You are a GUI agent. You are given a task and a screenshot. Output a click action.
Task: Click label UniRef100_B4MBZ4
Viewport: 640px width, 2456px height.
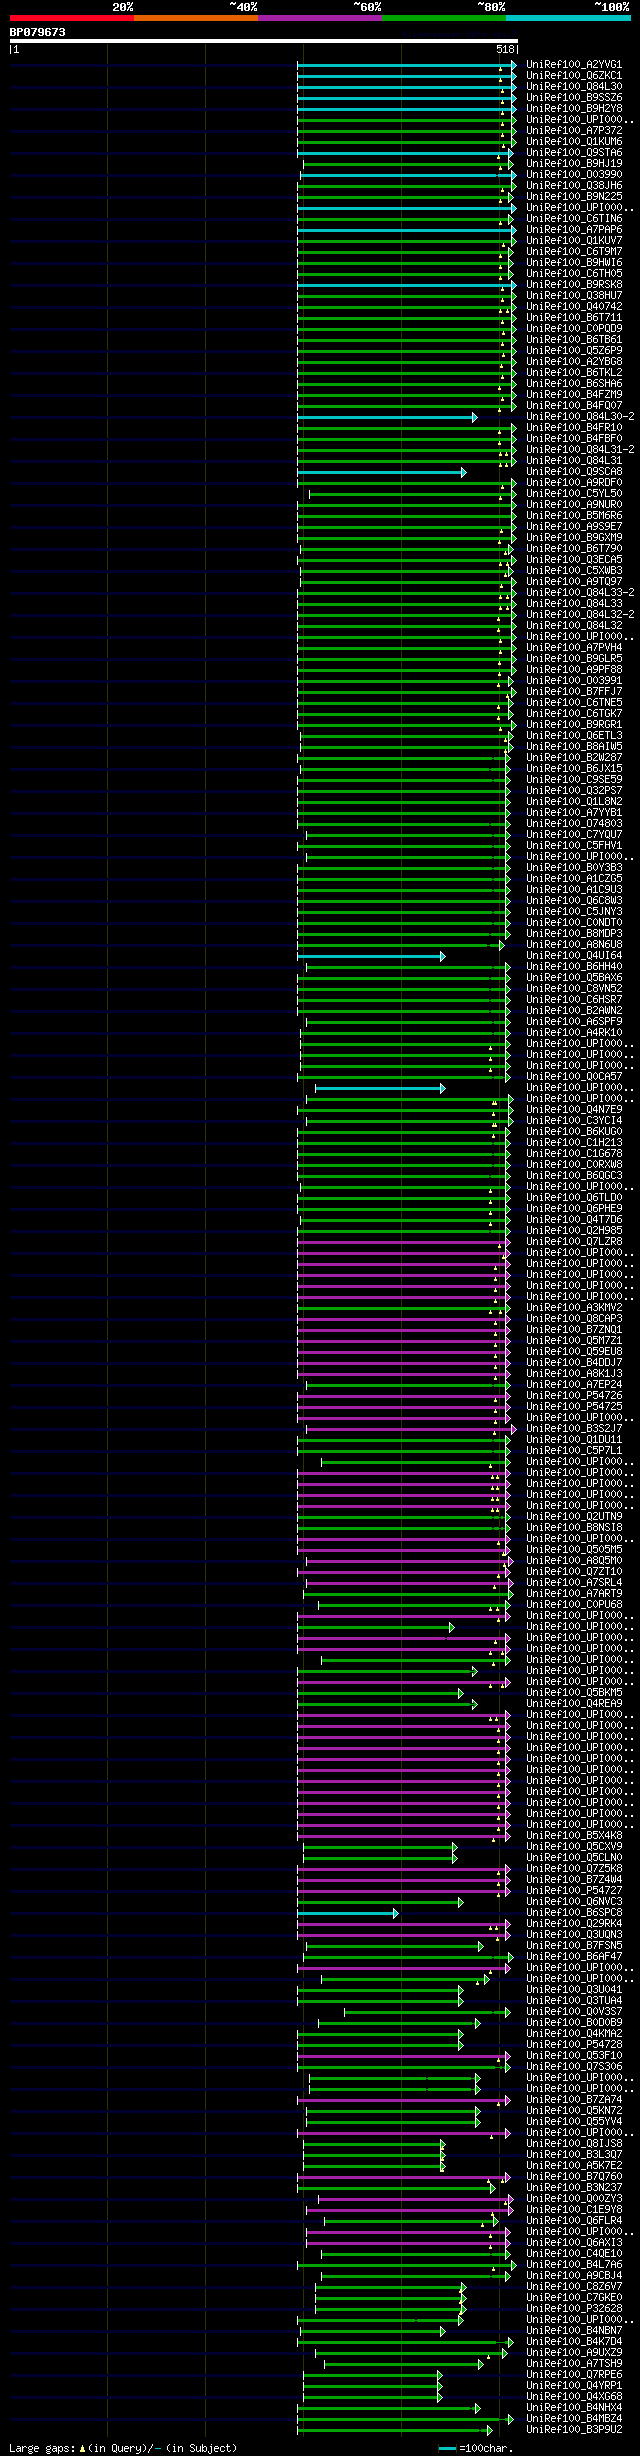pyautogui.click(x=574, y=2419)
